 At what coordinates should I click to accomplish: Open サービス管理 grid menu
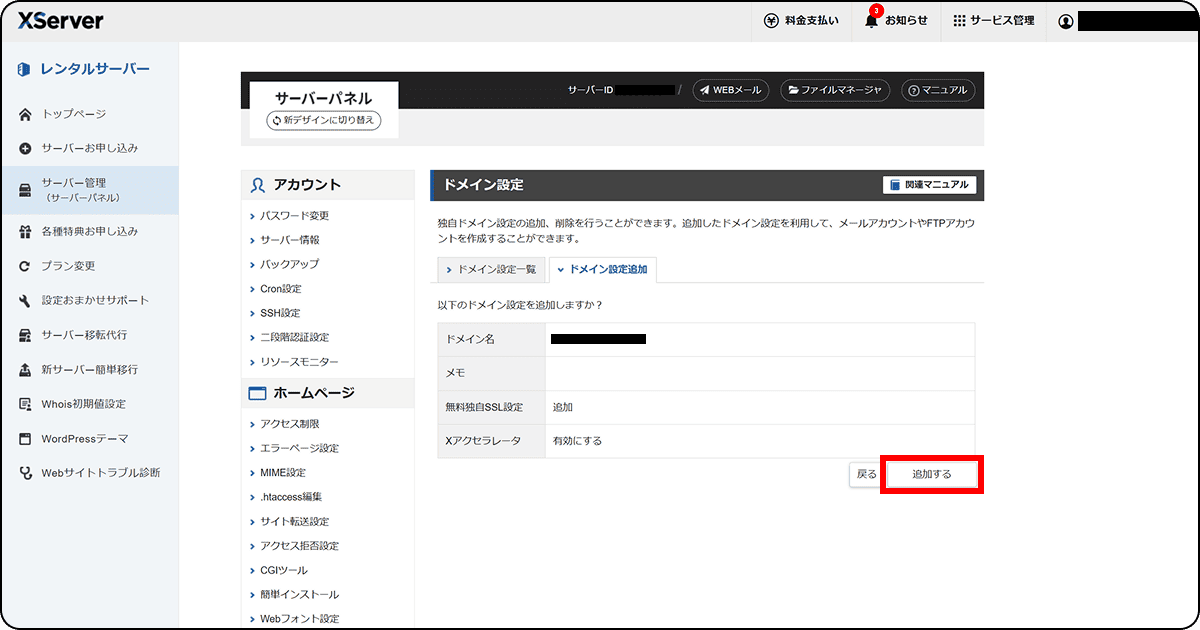point(993,21)
